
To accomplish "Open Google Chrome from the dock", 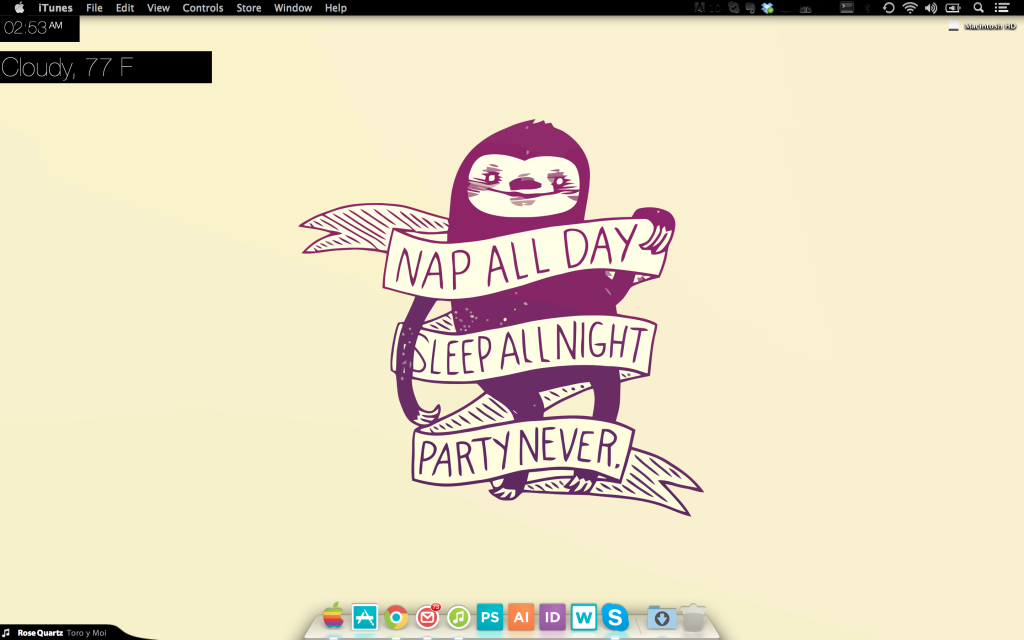I will pos(396,617).
